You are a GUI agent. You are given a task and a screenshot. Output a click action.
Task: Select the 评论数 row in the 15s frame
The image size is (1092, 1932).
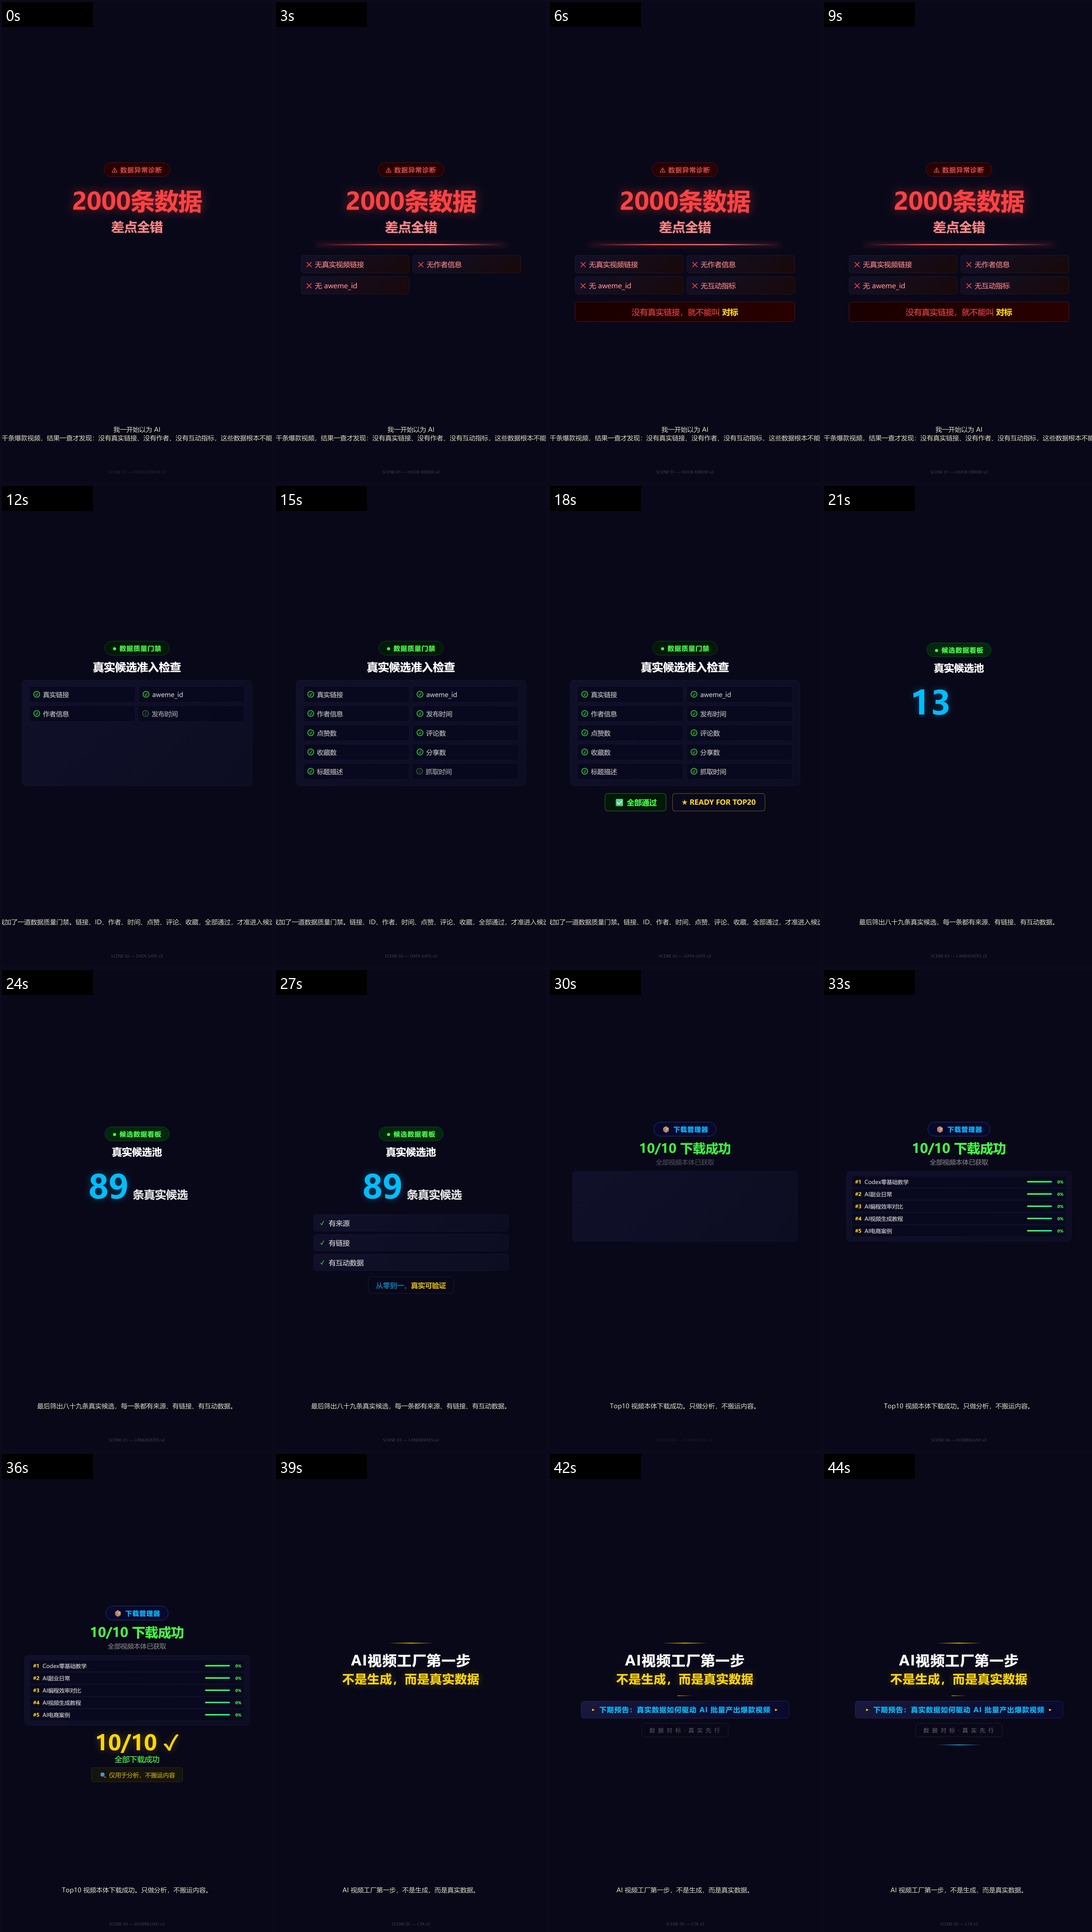coord(465,733)
